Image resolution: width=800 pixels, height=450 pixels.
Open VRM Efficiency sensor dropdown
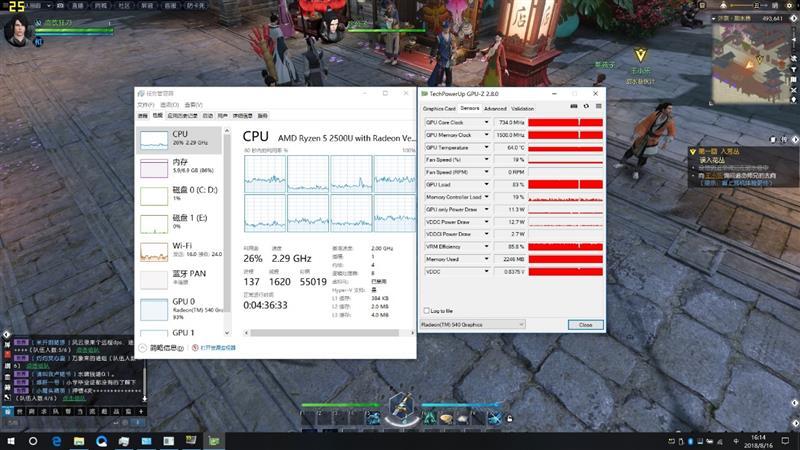coord(486,246)
